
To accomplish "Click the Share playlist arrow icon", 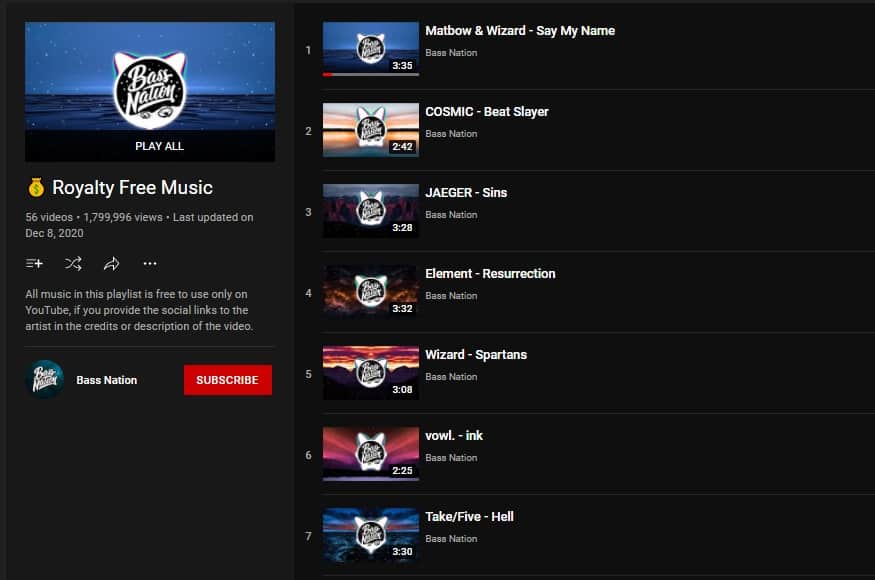I will tap(112, 263).
